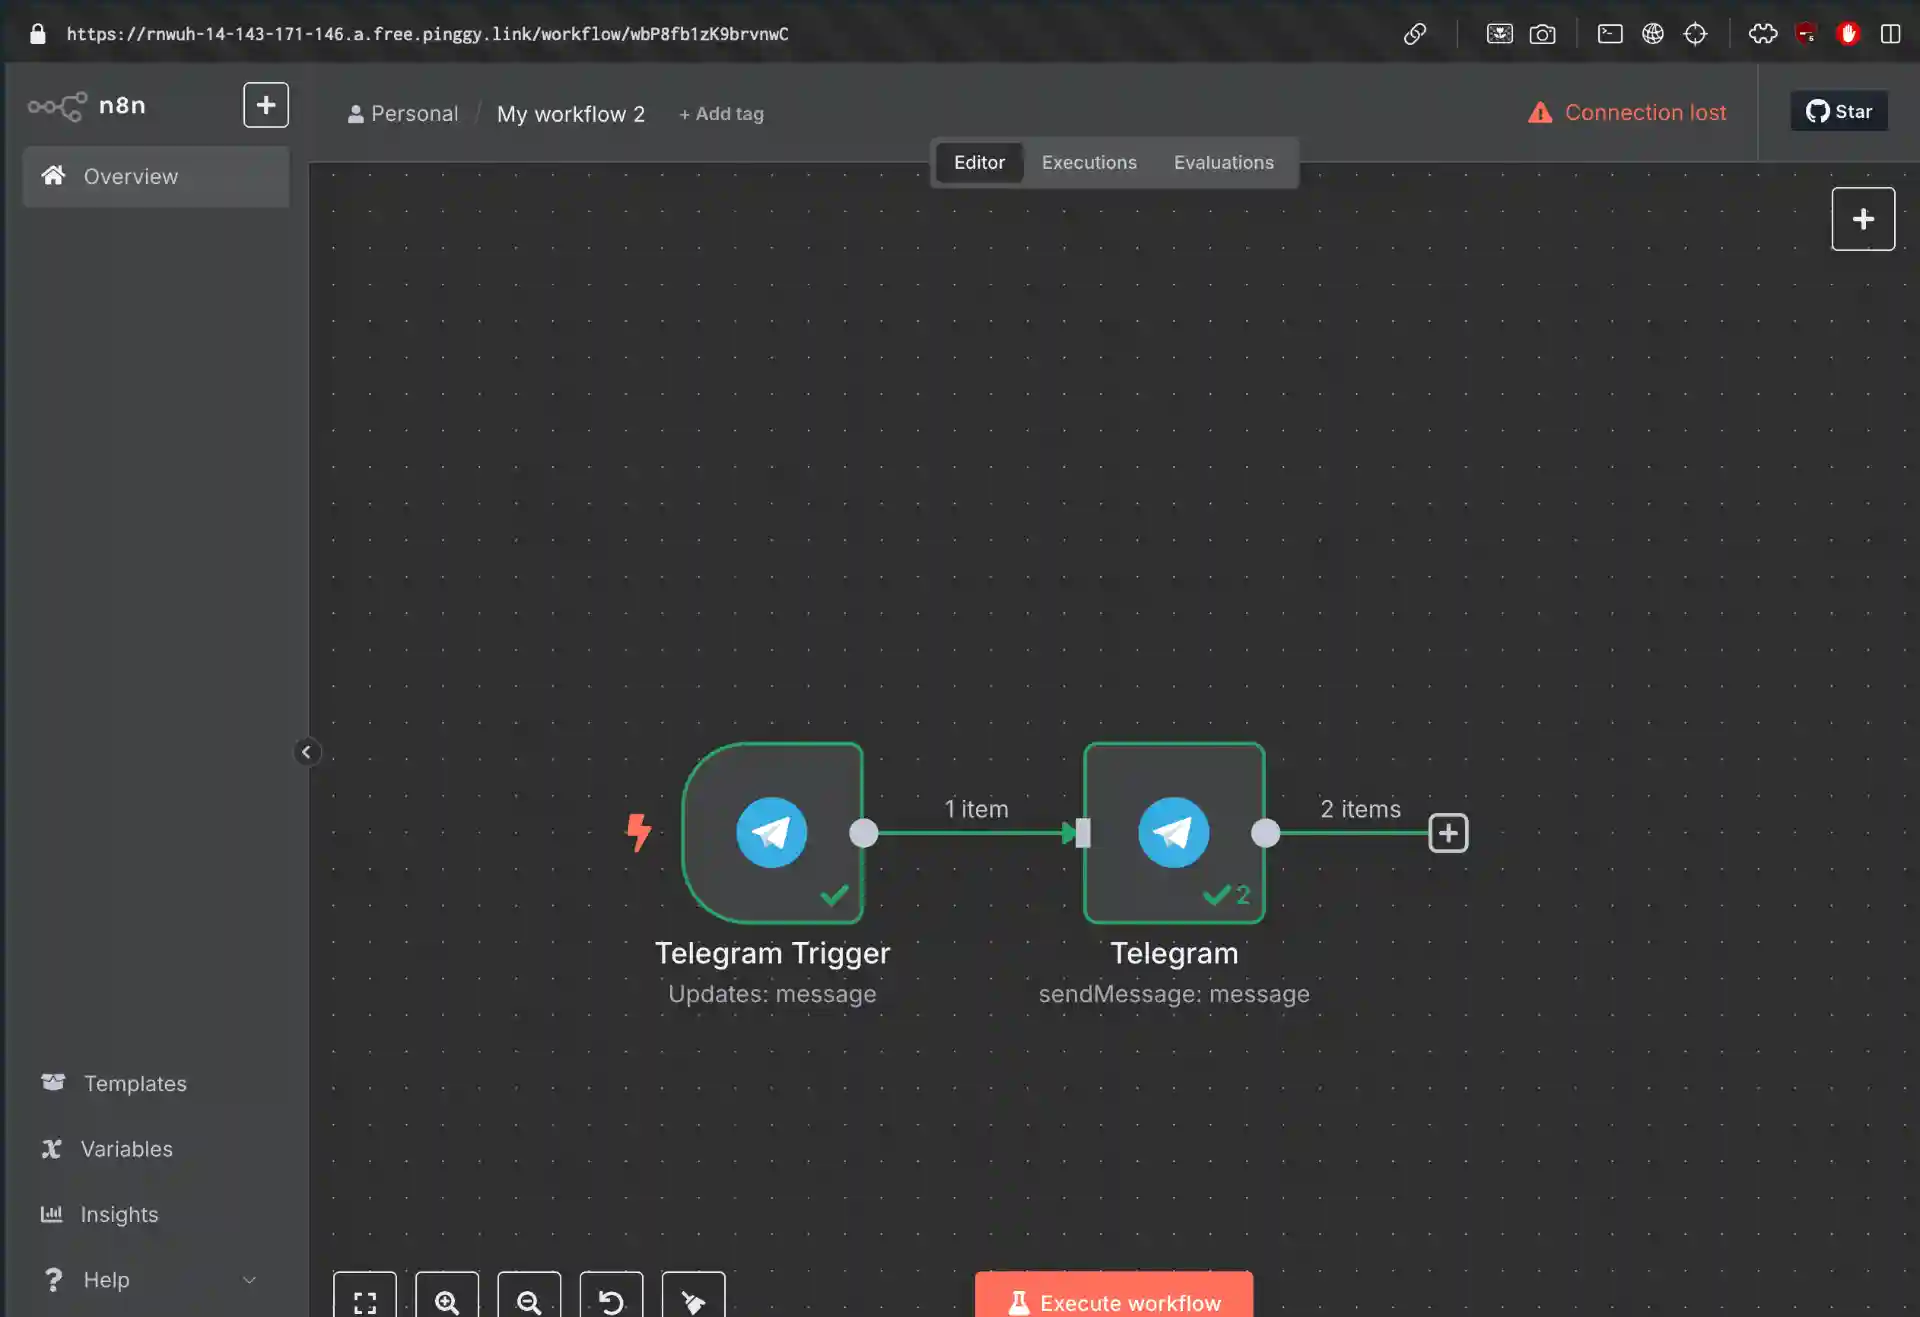Toggle the browser side panel icon

1890,34
